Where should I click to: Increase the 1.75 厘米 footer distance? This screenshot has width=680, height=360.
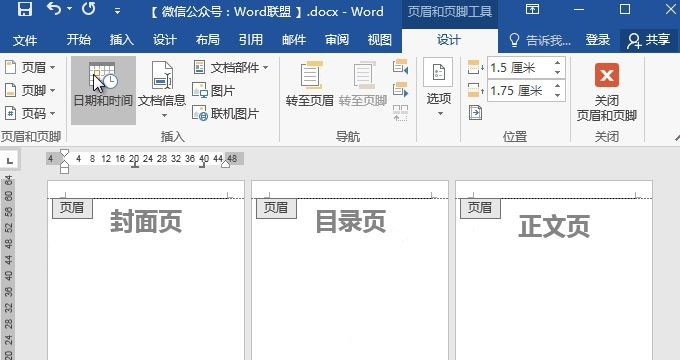click(558, 86)
